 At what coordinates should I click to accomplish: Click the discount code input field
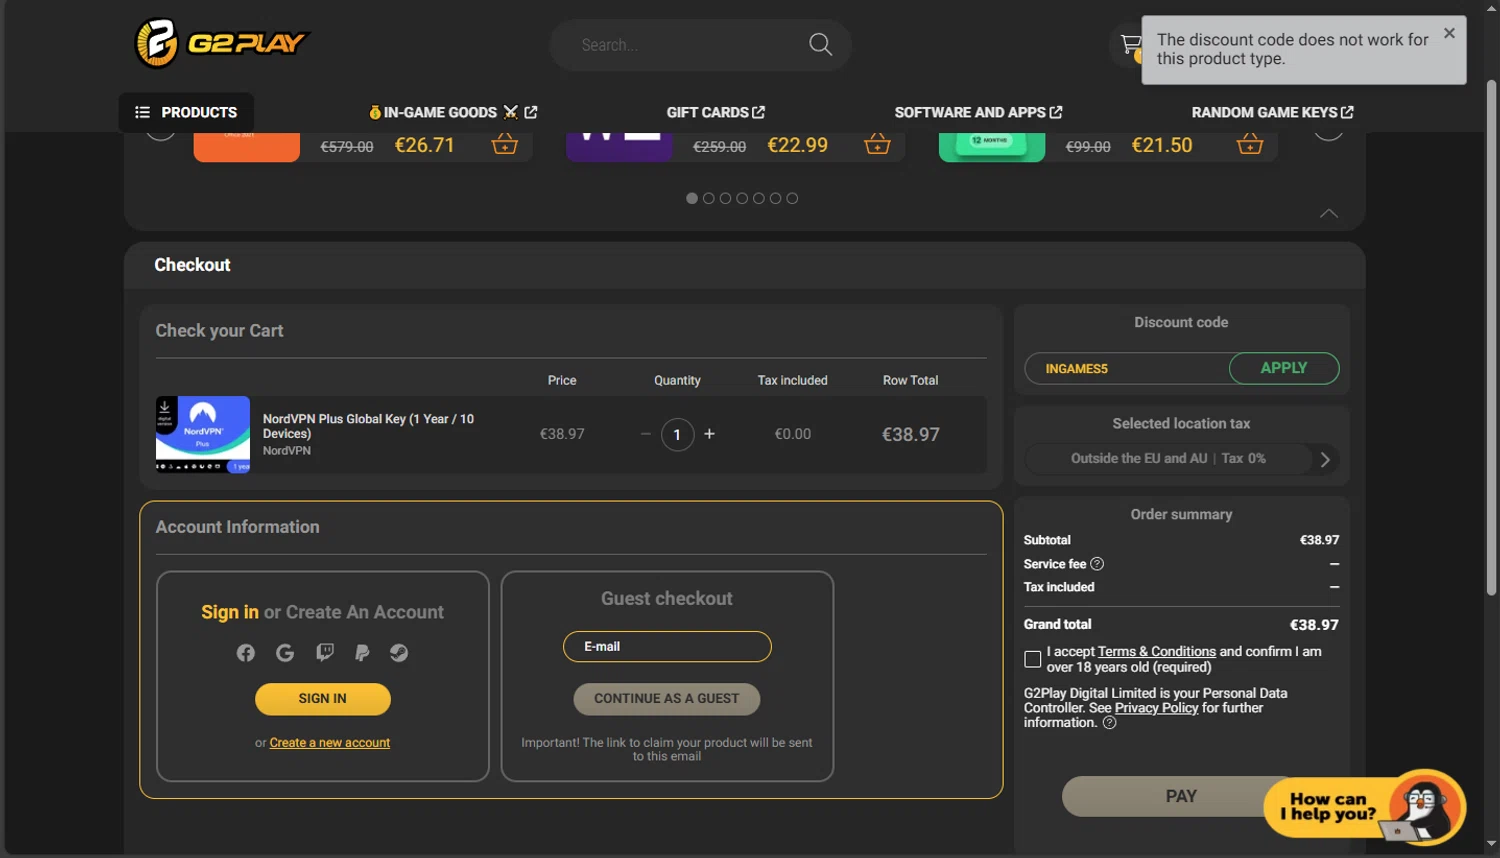(x=1127, y=368)
